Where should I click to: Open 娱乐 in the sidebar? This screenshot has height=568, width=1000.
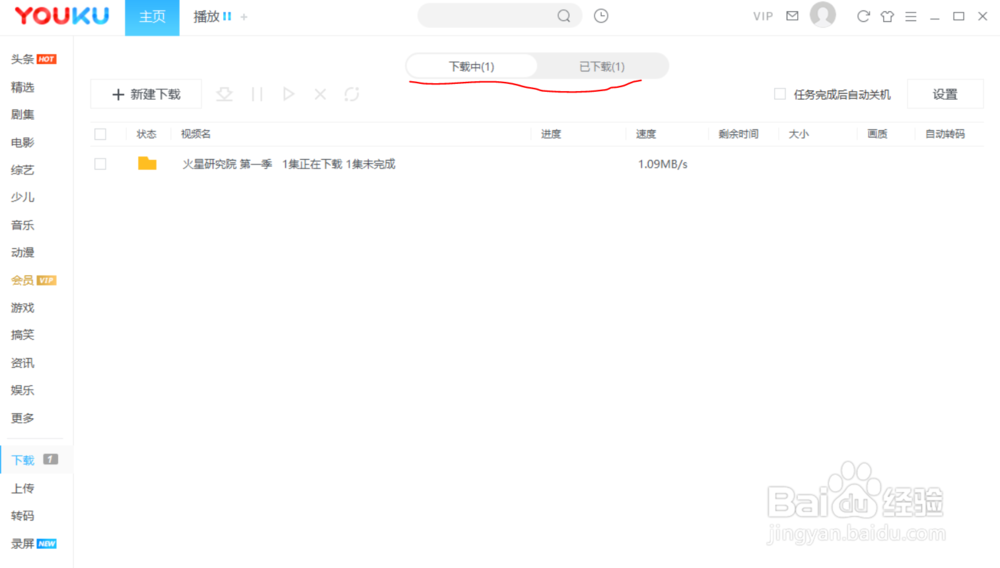[x=22, y=390]
